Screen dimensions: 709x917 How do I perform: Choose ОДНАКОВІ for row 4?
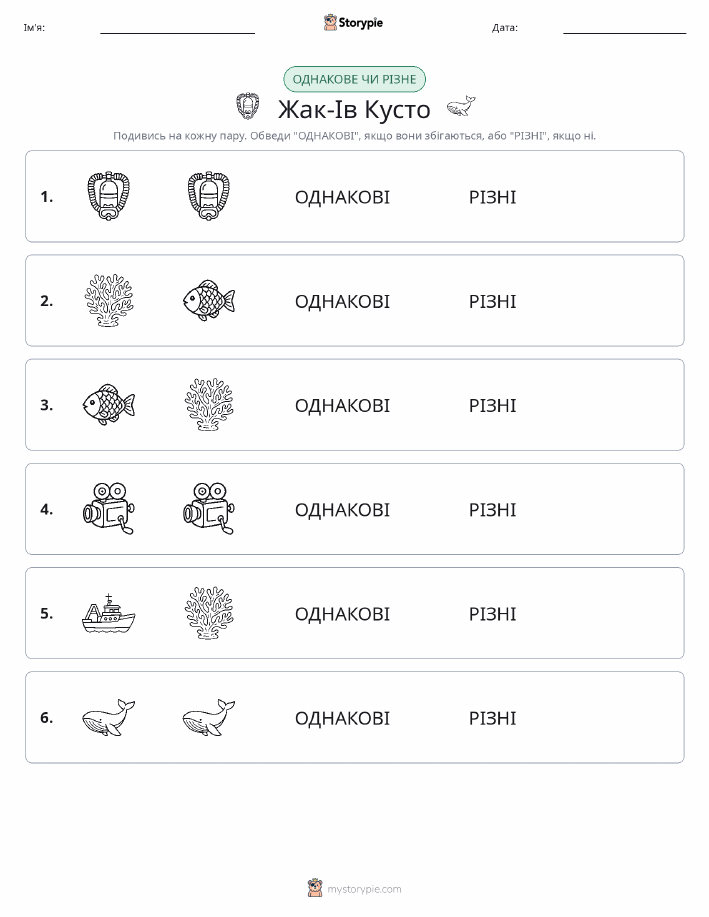[342, 509]
